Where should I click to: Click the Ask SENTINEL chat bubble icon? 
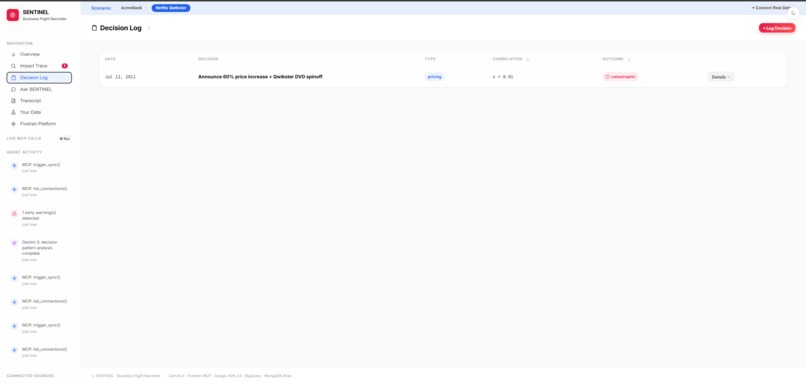click(x=13, y=89)
